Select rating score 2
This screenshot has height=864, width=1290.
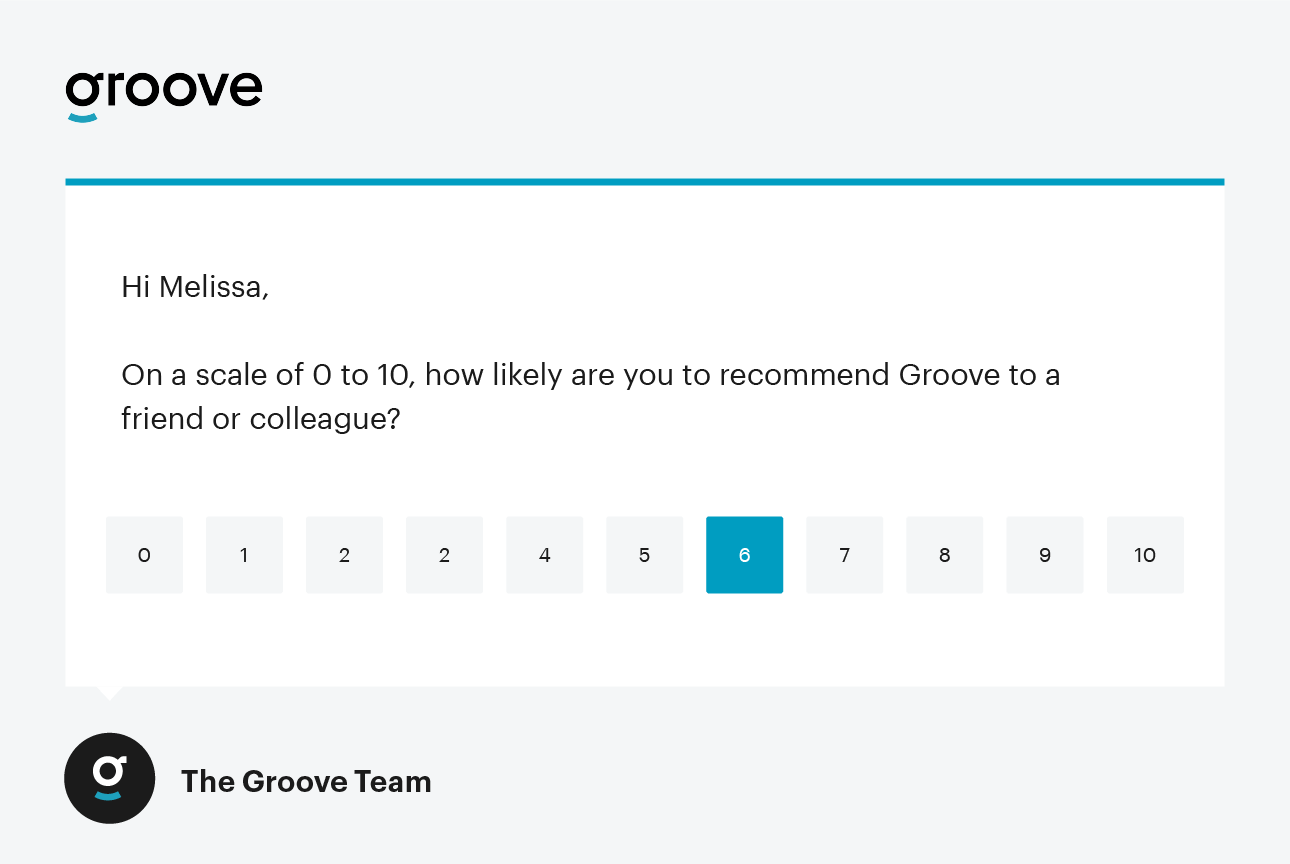[344, 555]
